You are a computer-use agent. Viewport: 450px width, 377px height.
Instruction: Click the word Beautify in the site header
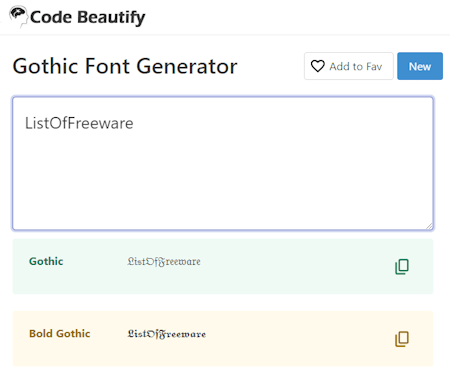[111, 17]
